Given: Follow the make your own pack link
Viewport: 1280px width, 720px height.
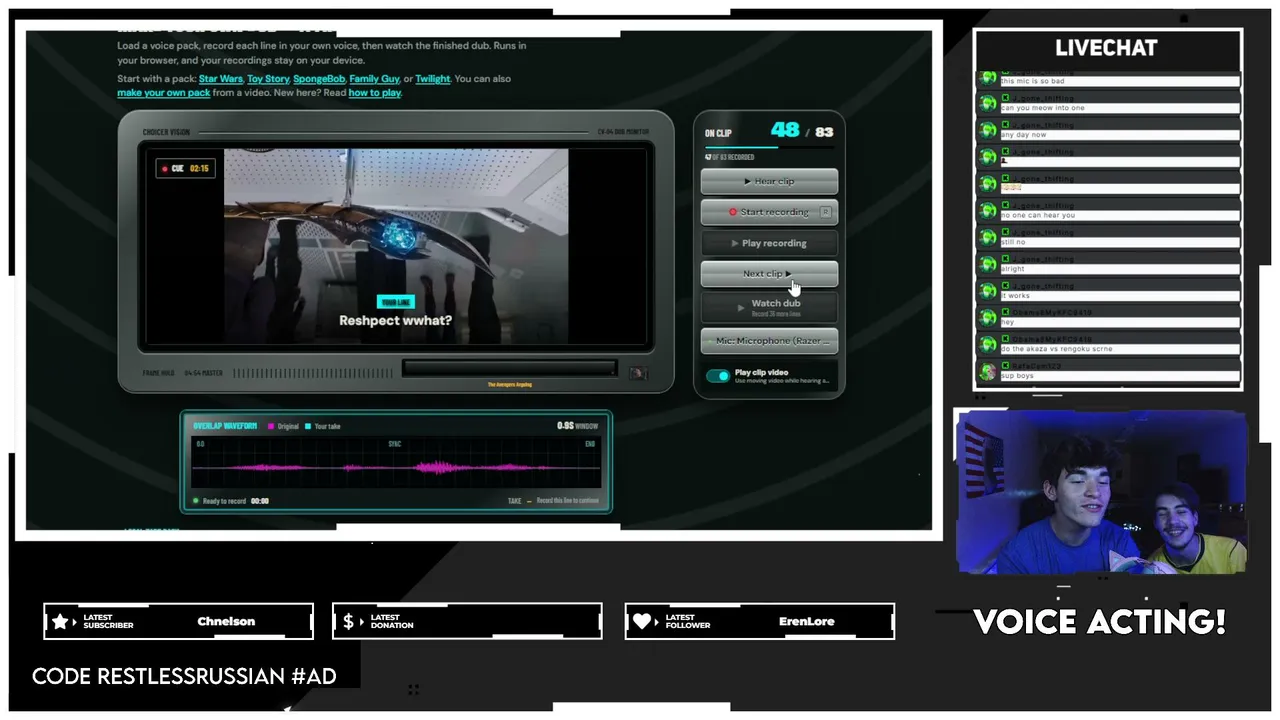Looking at the screenshot, I should (164, 93).
